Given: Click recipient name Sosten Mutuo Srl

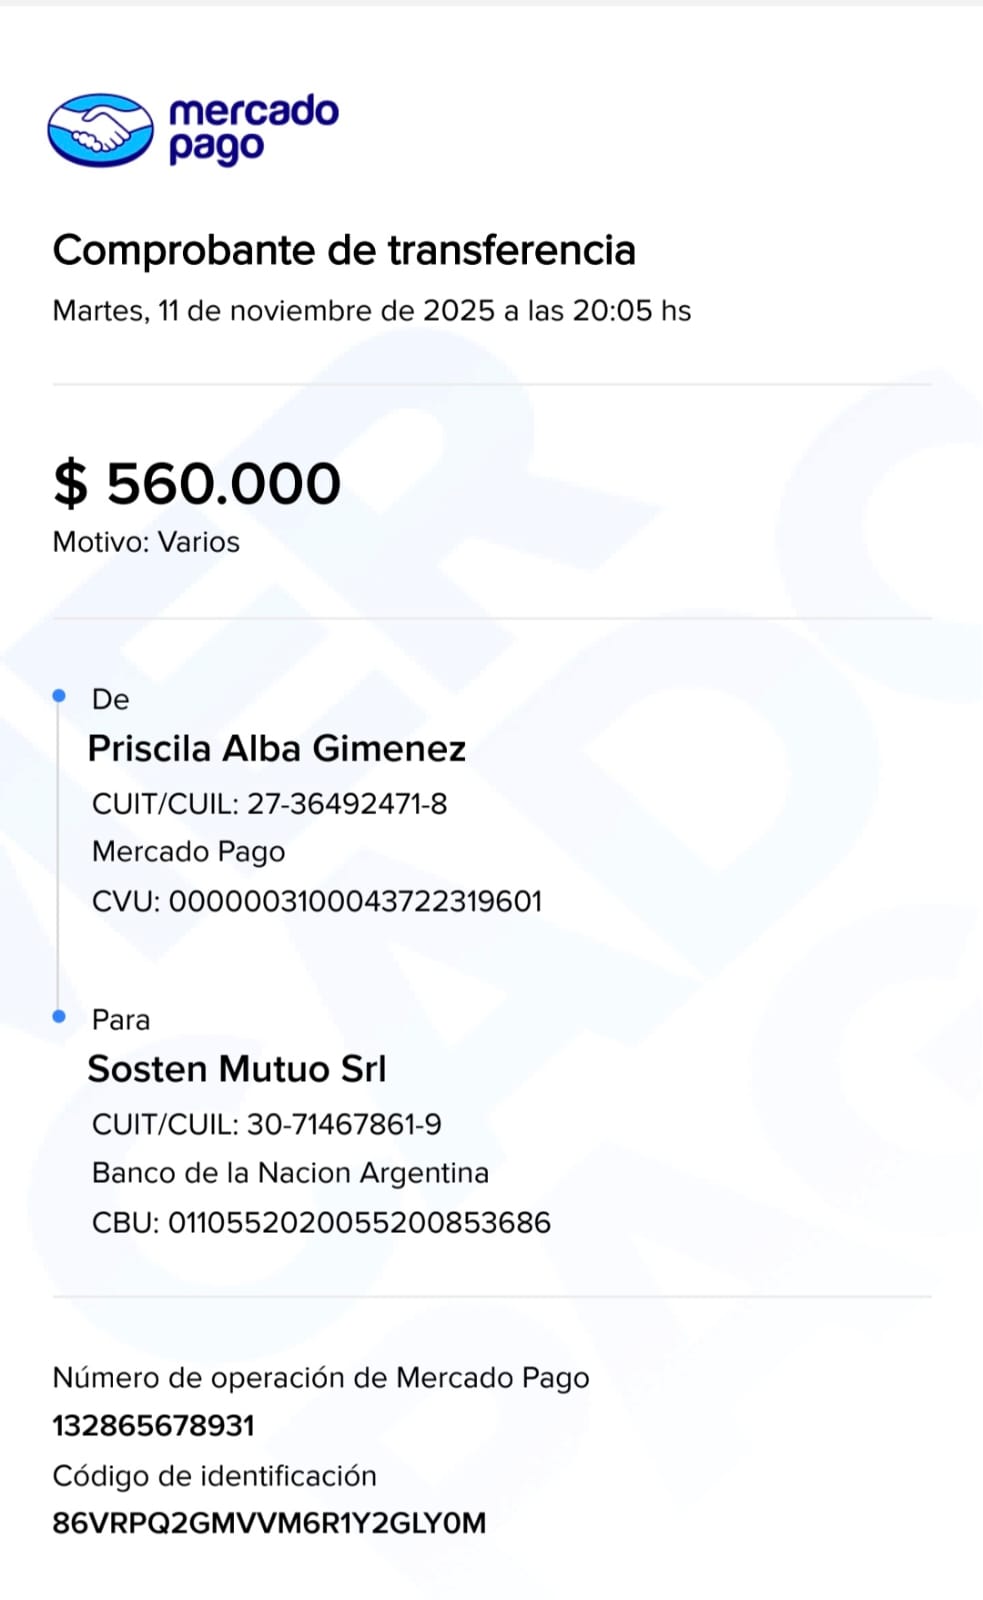Looking at the screenshot, I should [x=236, y=1069].
